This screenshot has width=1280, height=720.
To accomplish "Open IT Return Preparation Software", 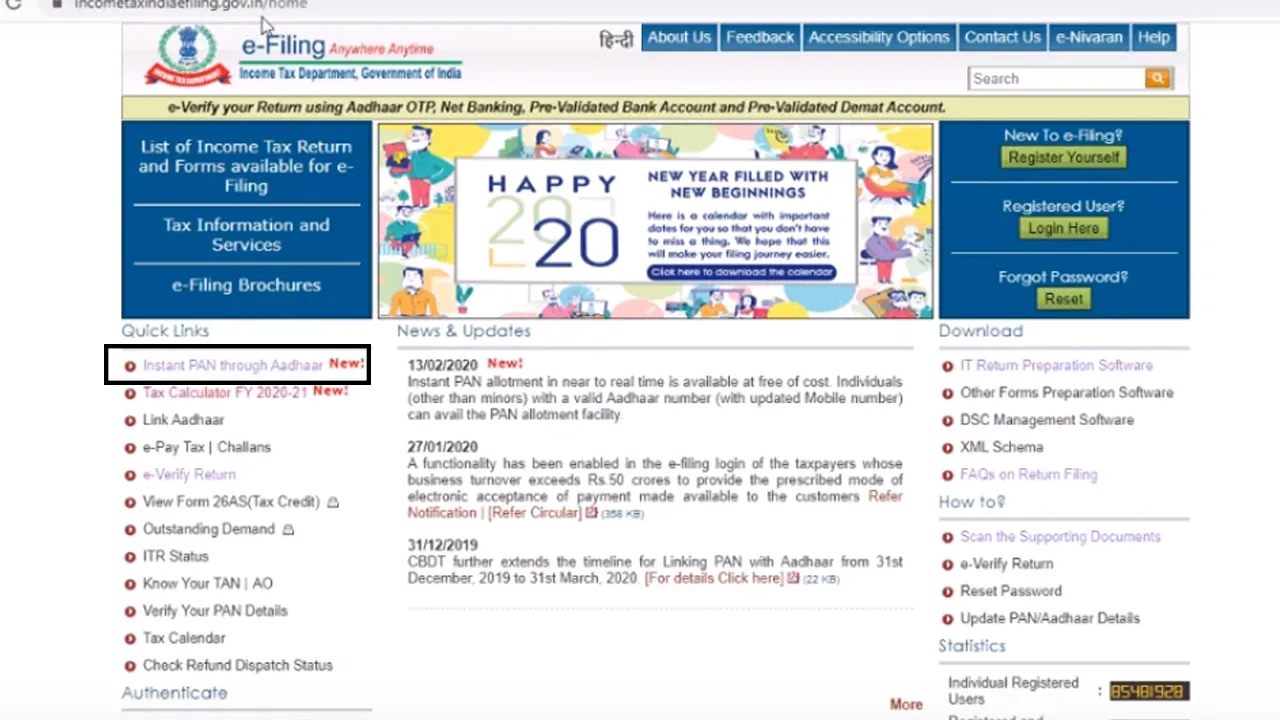I will tap(1056, 366).
